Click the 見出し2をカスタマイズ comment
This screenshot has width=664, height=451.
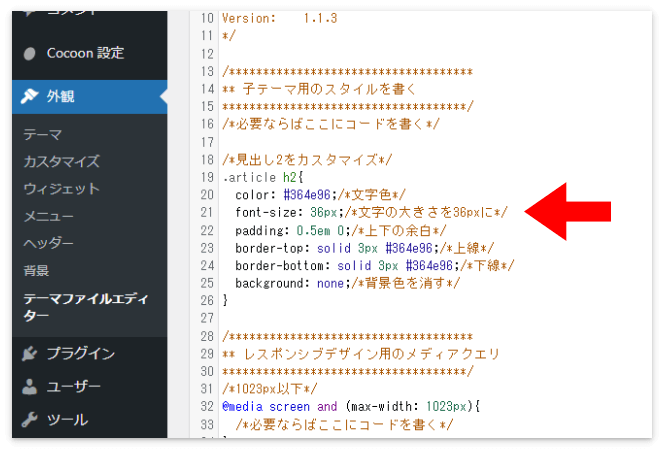coord(307,160)
